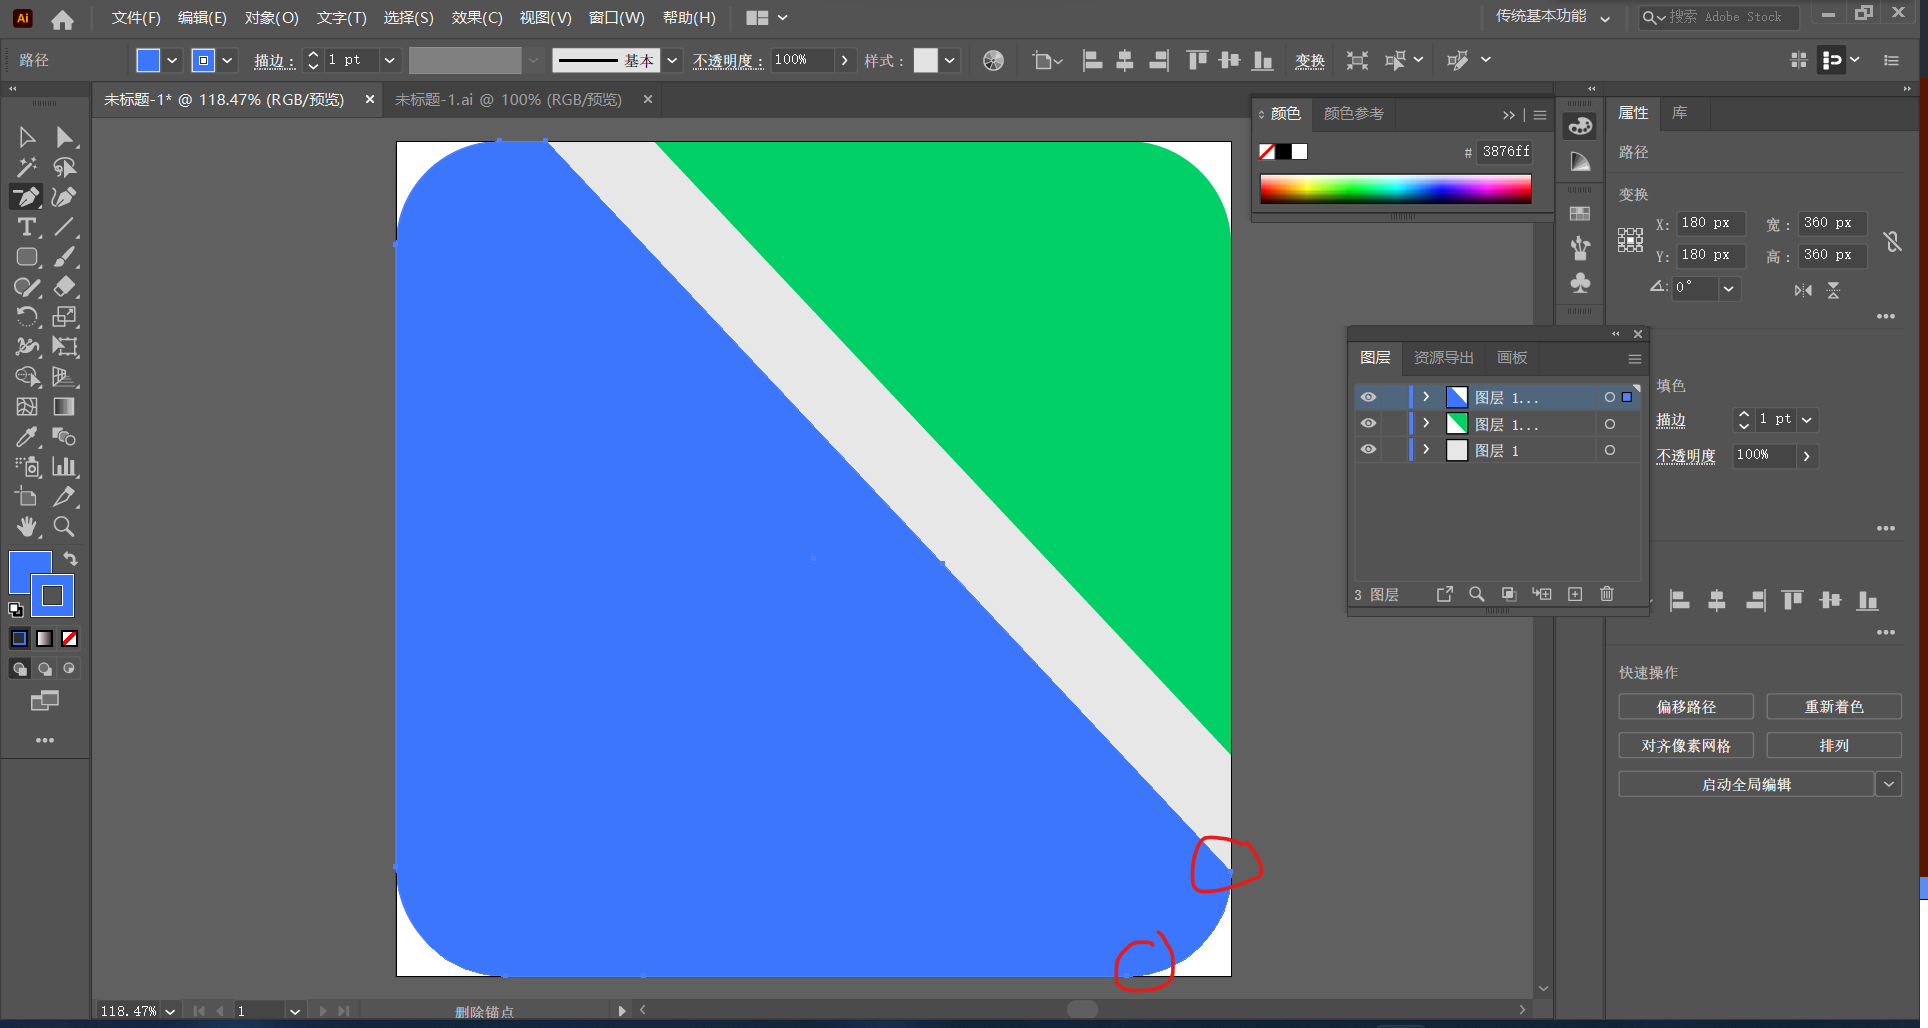Toggle constrain width and height proportions
This screenshot has width=1928, height=1028.
coord(1892,240)
